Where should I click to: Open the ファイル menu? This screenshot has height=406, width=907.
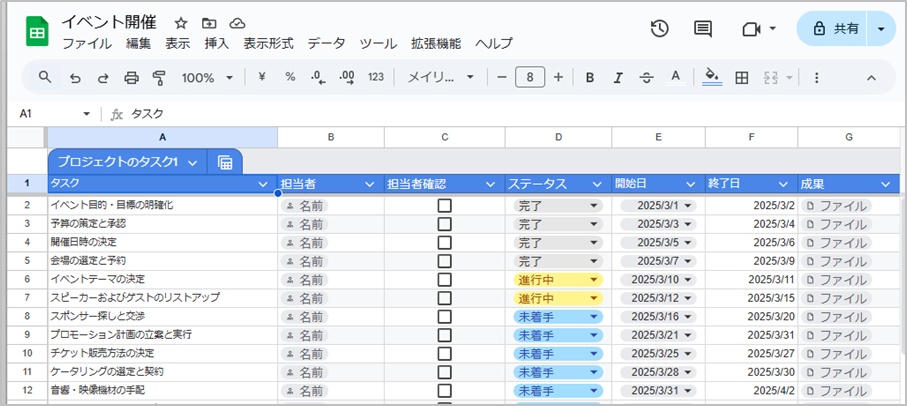87,43
